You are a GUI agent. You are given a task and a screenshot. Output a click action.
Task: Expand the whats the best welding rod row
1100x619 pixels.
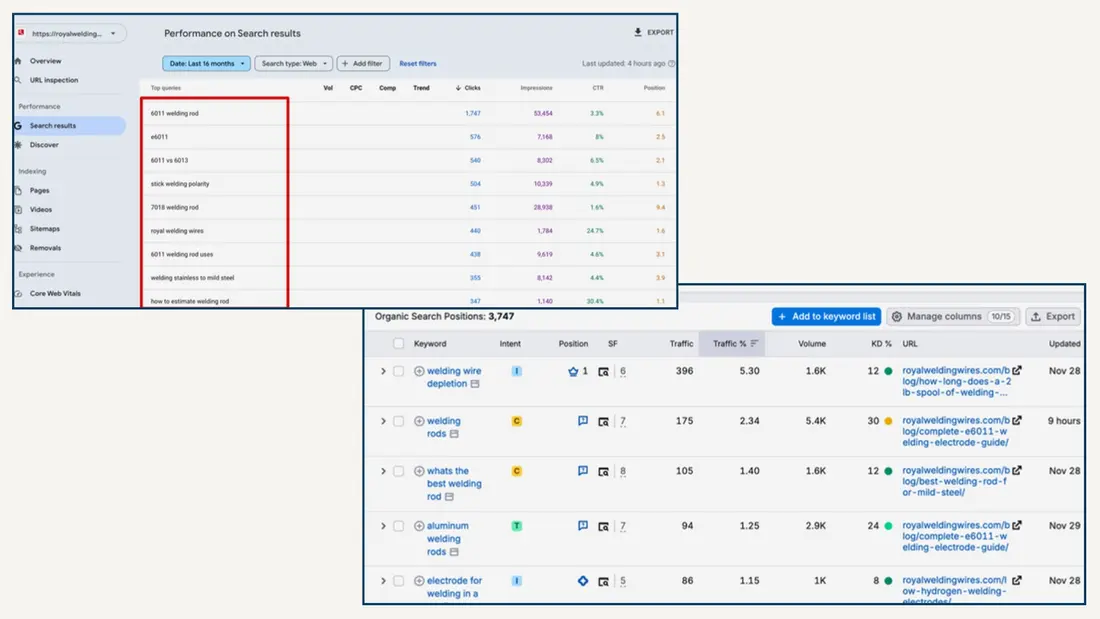click(383, 471)
